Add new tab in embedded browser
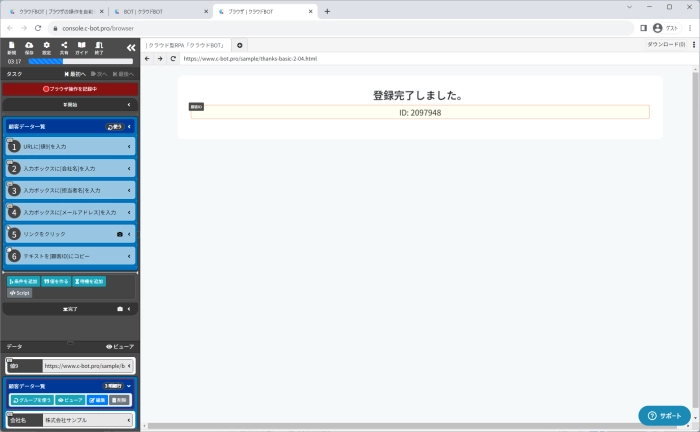This screenshot has width=700, height=432. [240, 45]
